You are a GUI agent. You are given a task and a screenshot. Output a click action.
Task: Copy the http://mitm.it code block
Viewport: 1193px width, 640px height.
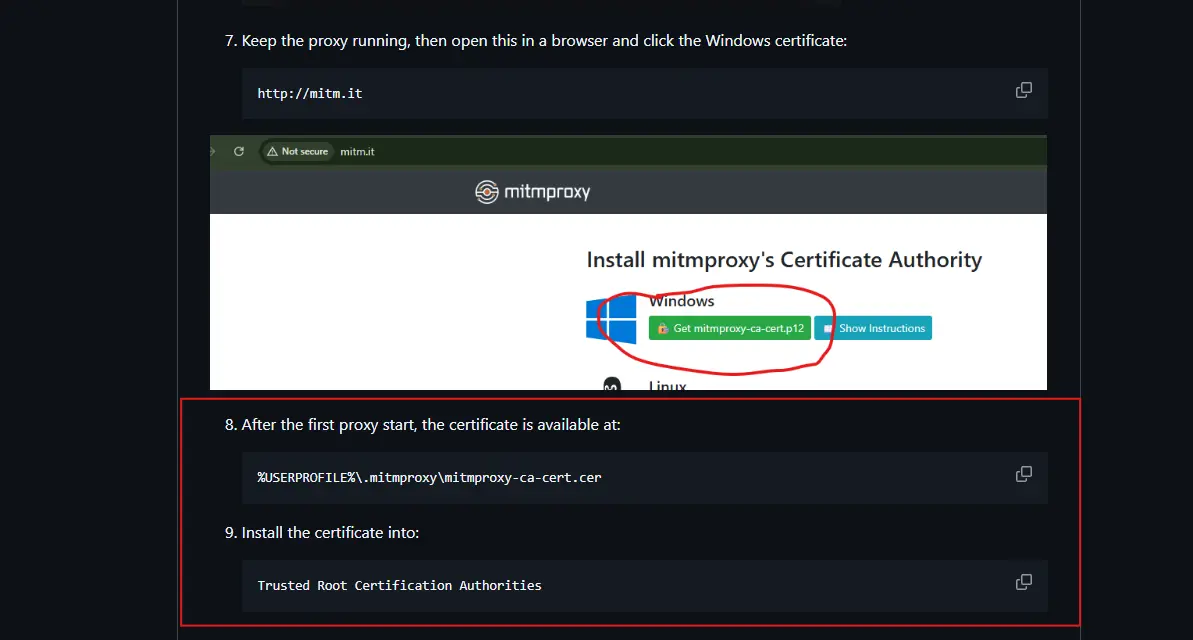1023,91
